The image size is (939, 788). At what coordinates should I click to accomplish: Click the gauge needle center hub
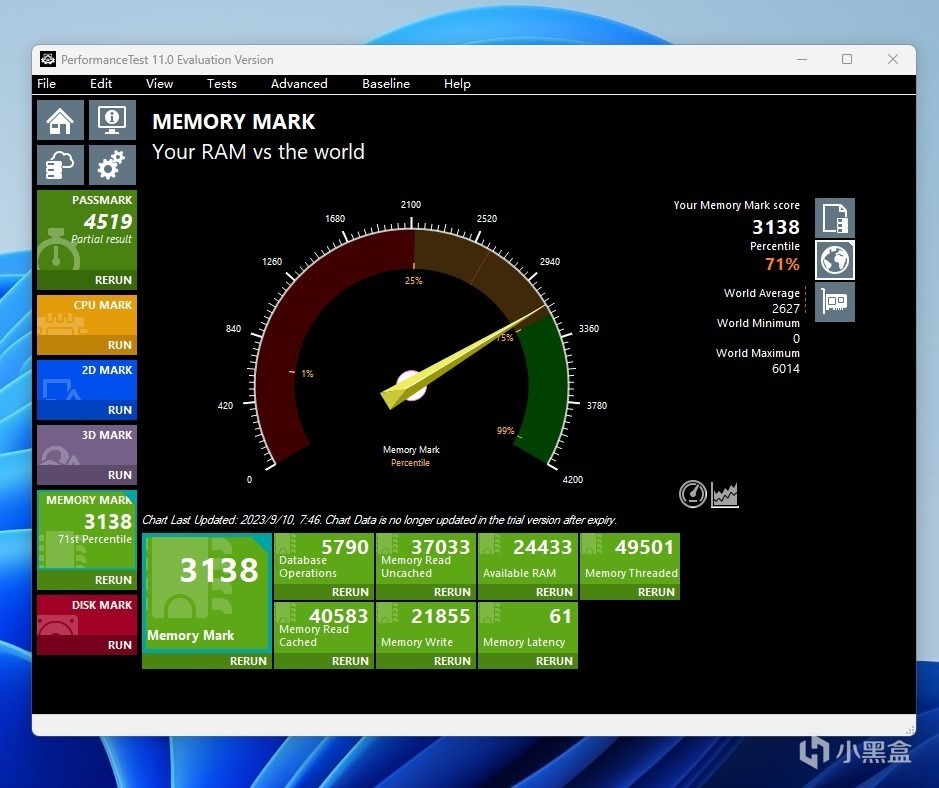click(411, 386)
